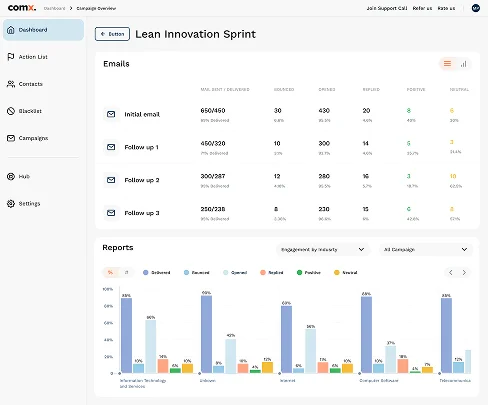Click the Refer us link
Viewport: 488px width, 405px height.
click(422, 8)
